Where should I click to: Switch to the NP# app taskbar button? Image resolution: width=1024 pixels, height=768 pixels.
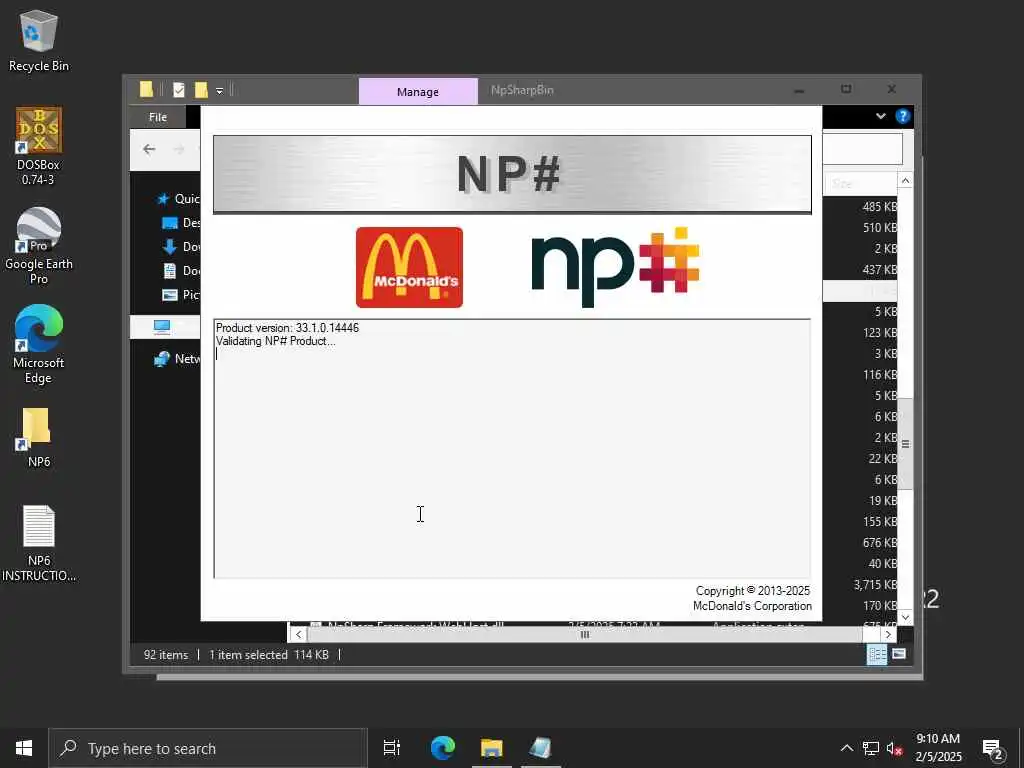coord(541,748)
